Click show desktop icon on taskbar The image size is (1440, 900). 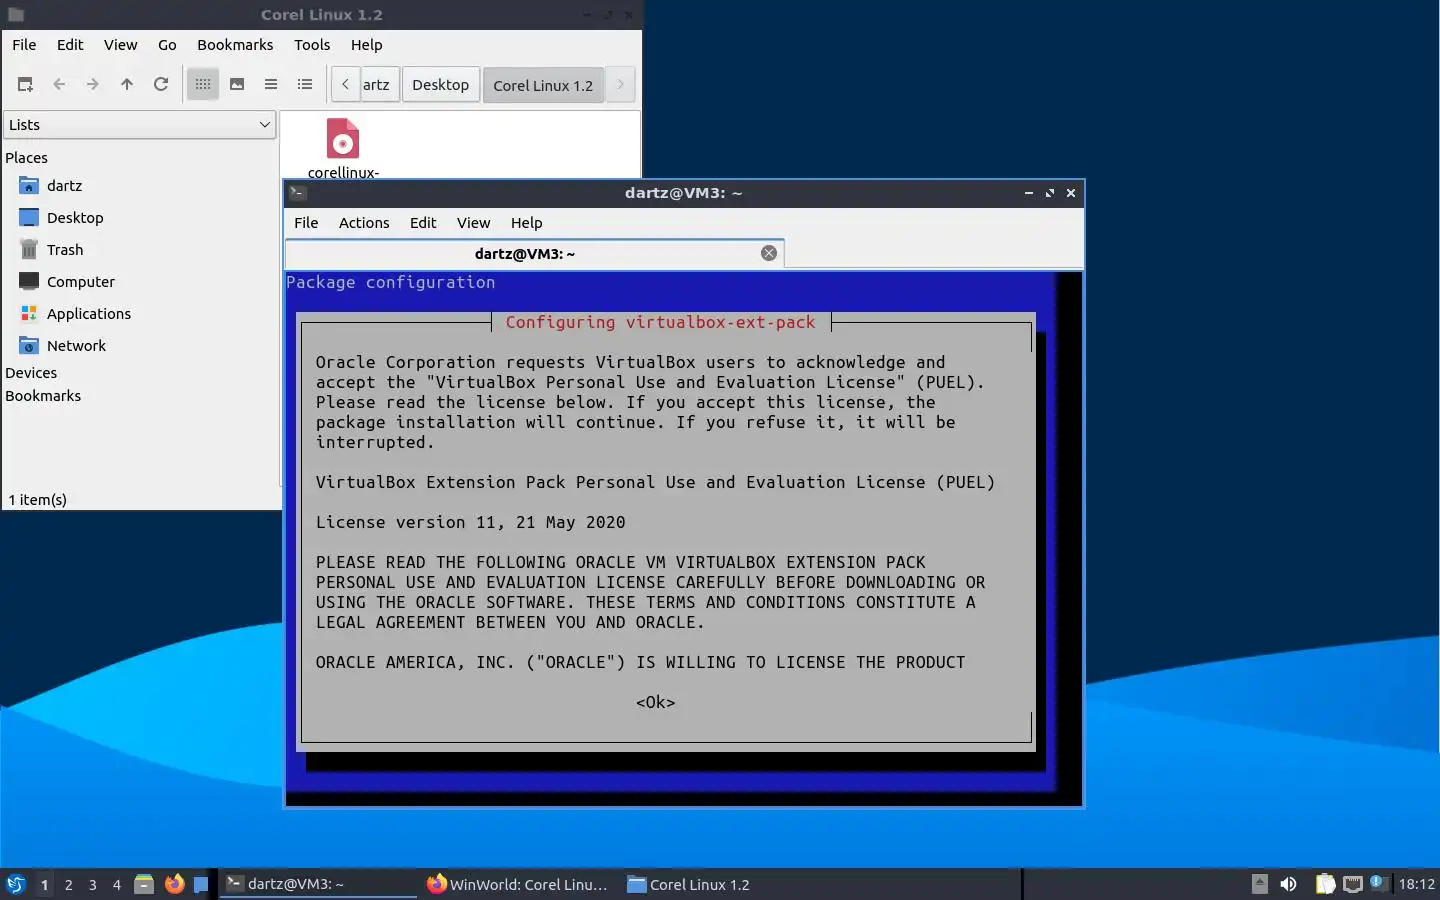201,884
